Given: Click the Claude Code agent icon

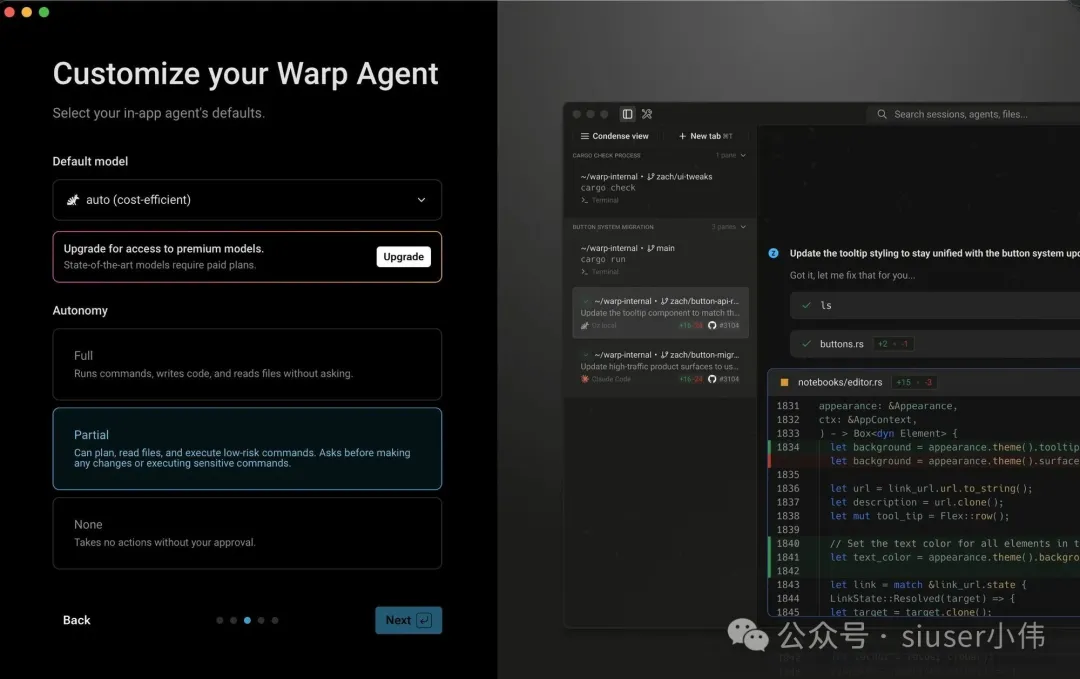Looking at the screenshot, I should point(585,379).
